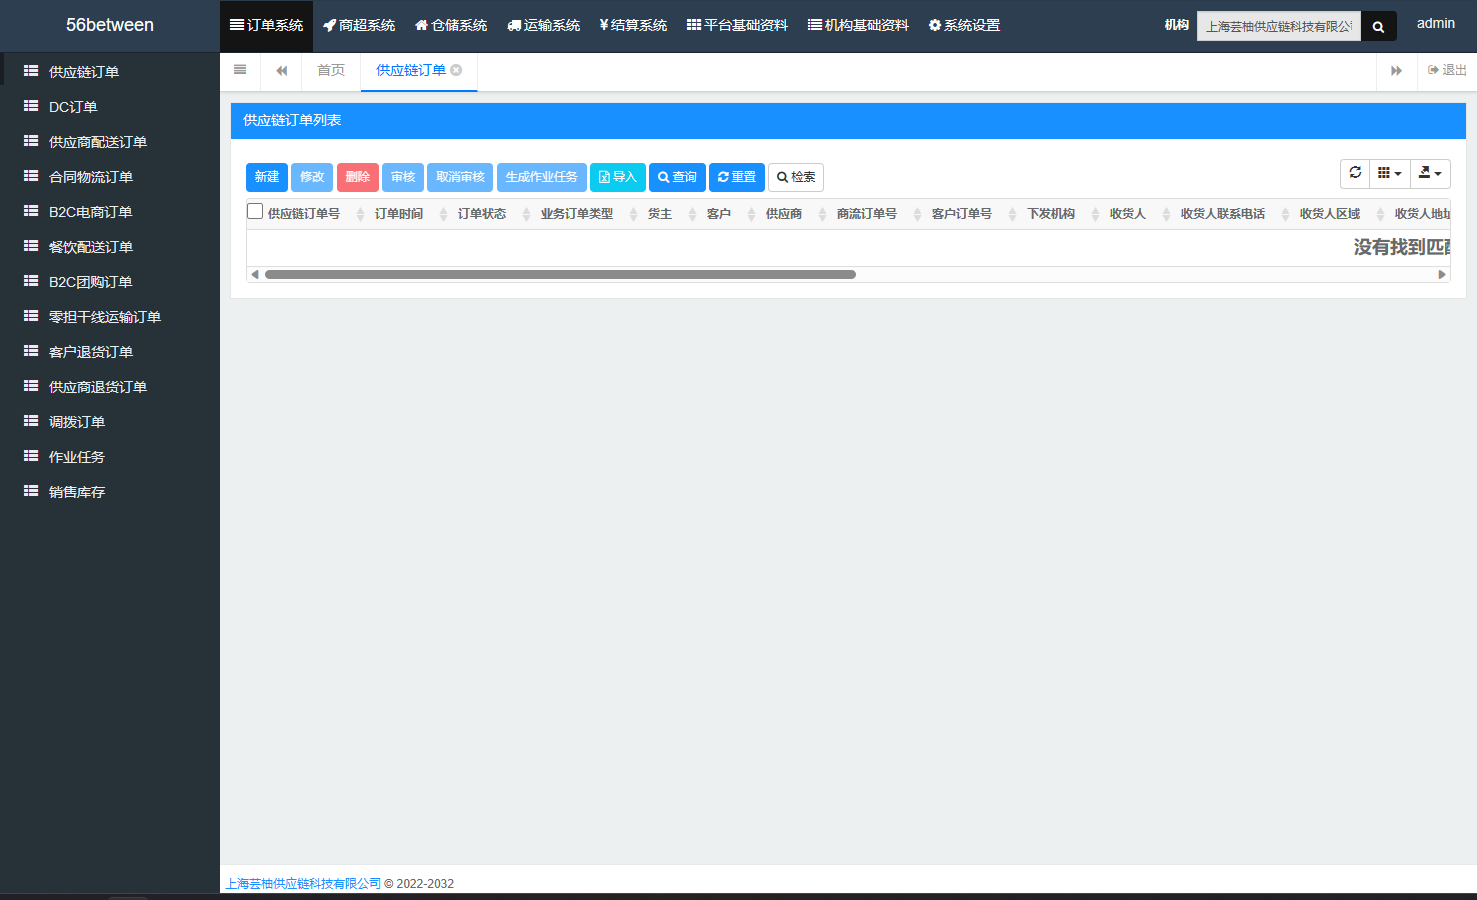Click the list icon beside B2C团购订单

pos(31,281)
